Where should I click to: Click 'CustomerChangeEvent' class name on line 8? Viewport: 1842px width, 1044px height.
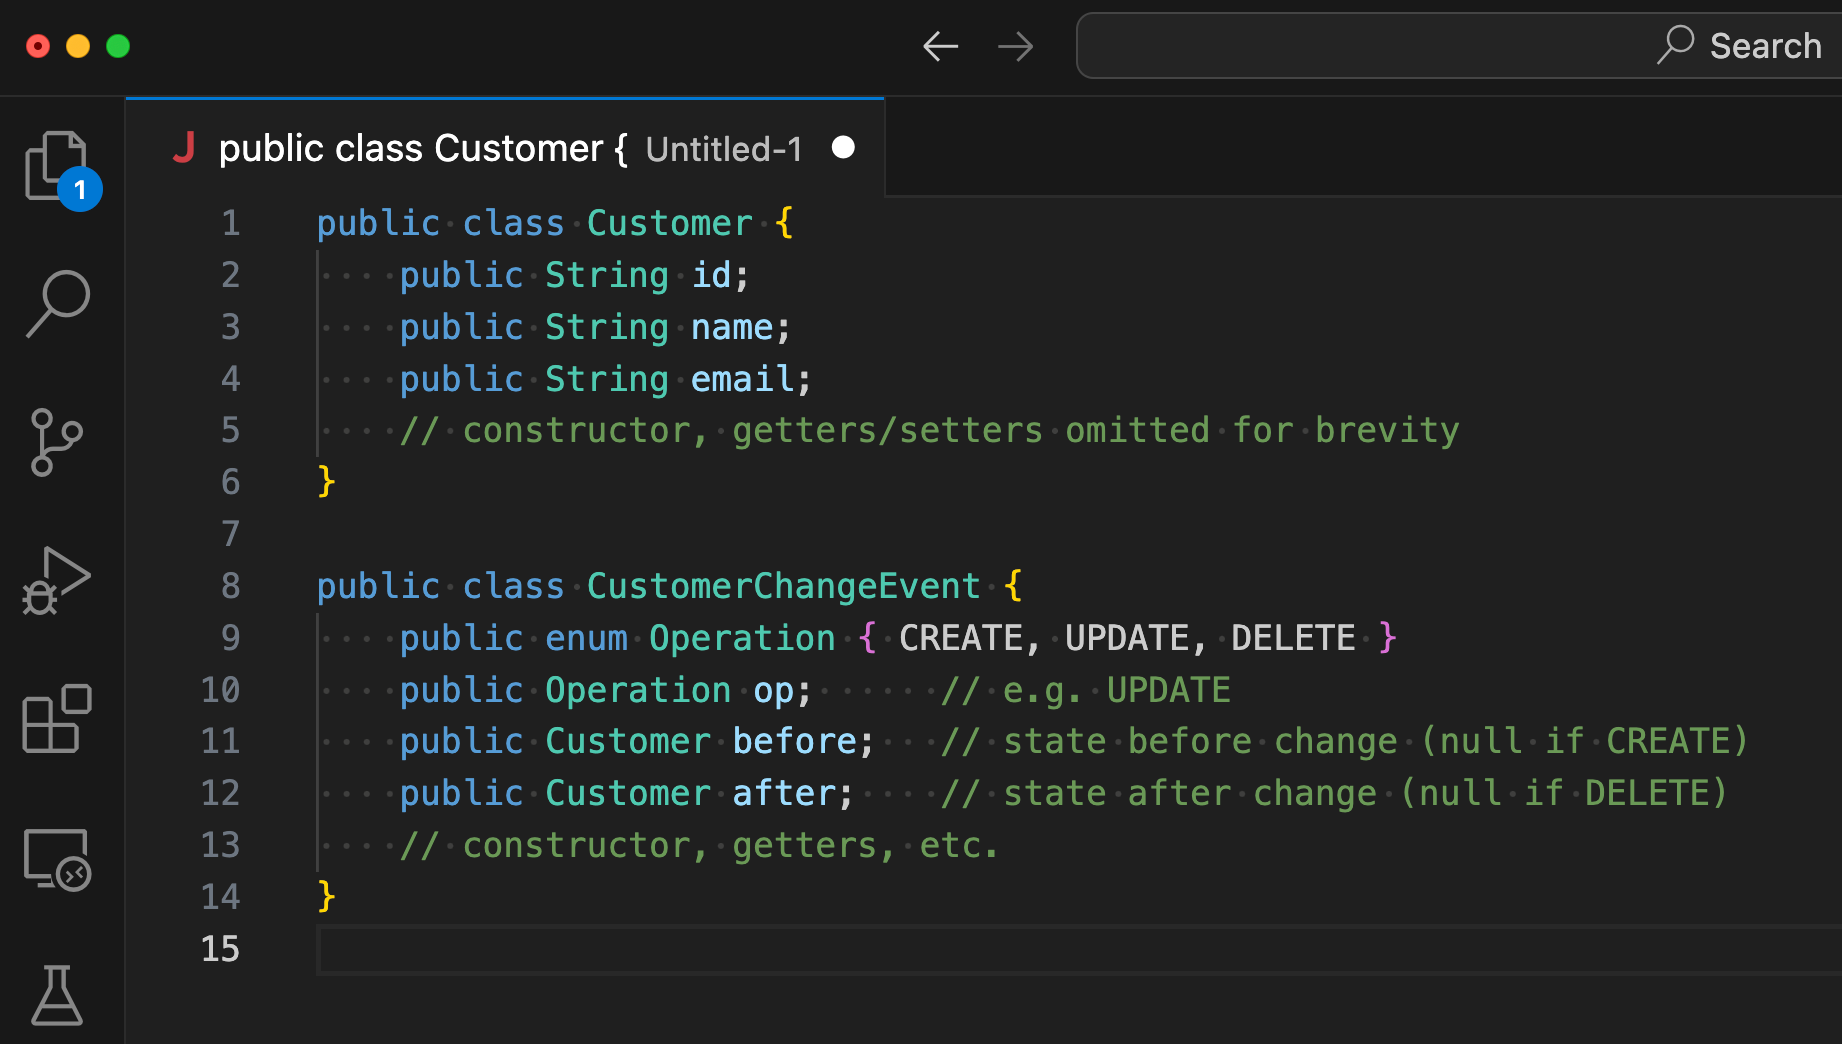[783, 586]
